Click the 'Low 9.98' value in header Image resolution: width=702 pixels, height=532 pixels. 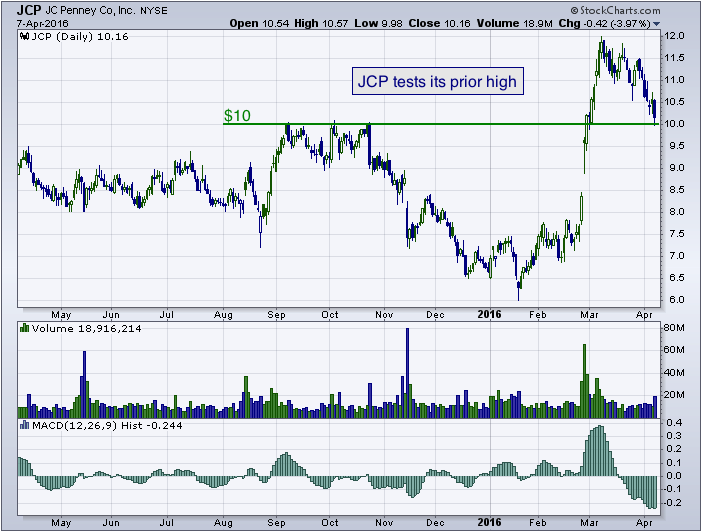(x=378, y=23)
